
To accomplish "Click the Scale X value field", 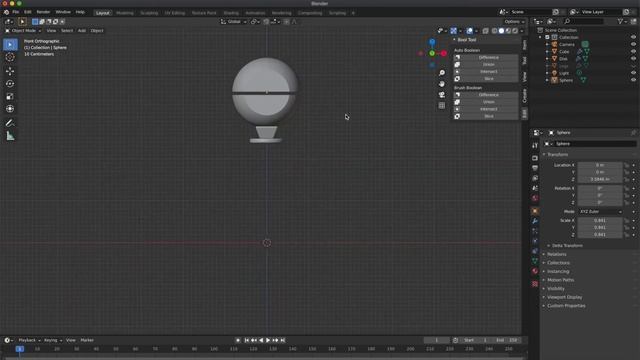I will tap(600, 220).
